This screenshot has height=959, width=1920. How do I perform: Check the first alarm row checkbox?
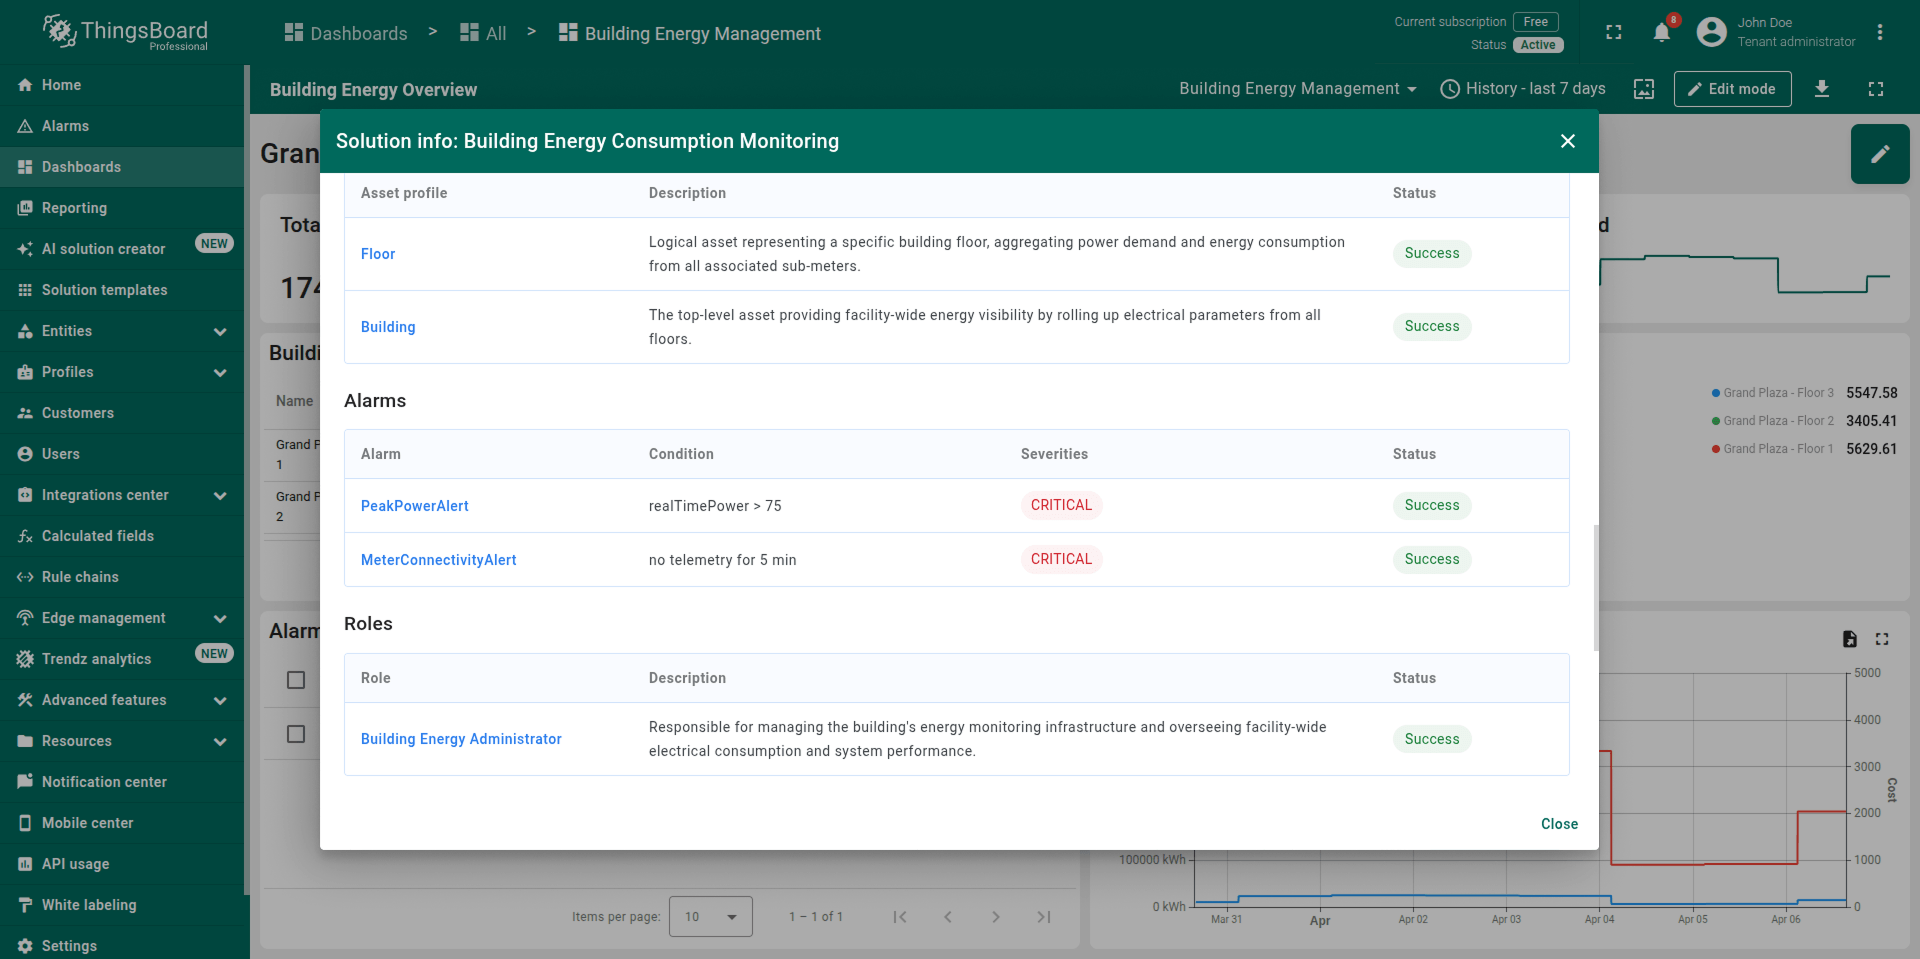[x=296, y=680]
